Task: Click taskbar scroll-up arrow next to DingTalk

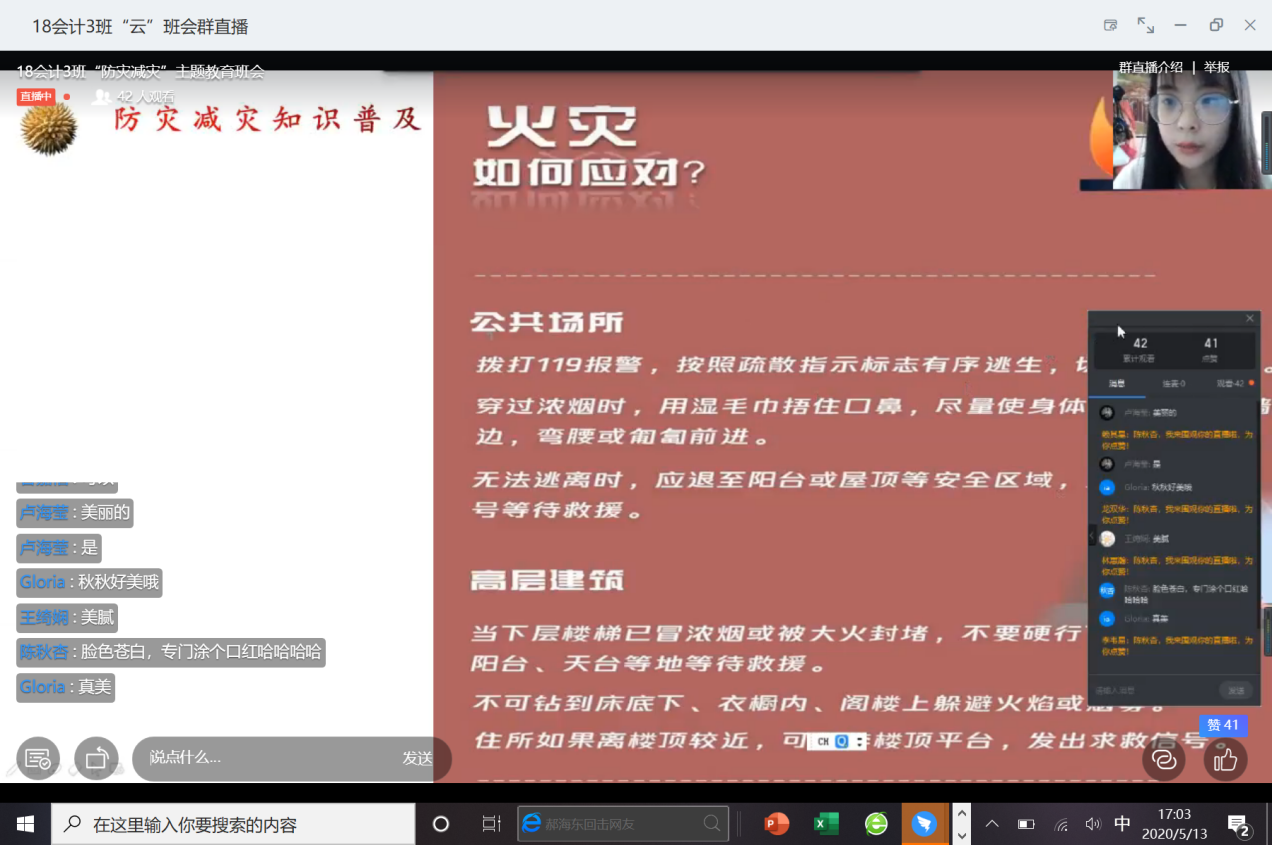Action: tap(962, 812)
